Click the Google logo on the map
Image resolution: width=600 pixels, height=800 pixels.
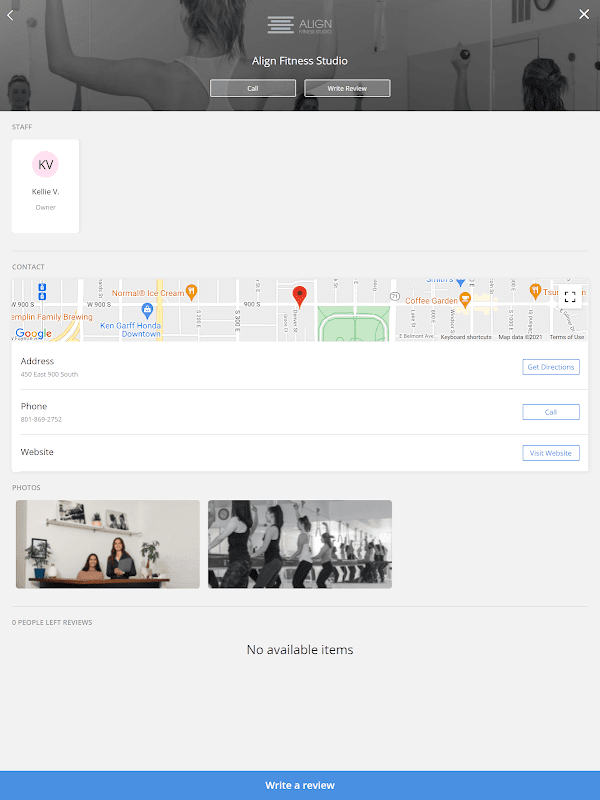pyautogui.click(x=33, y=333)
